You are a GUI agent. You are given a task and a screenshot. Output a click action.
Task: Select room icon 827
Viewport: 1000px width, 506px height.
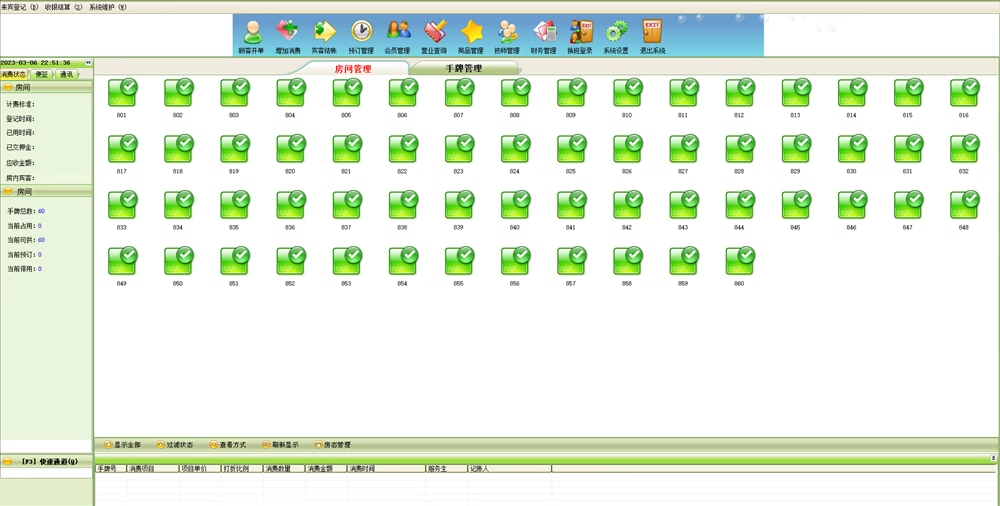684,149
